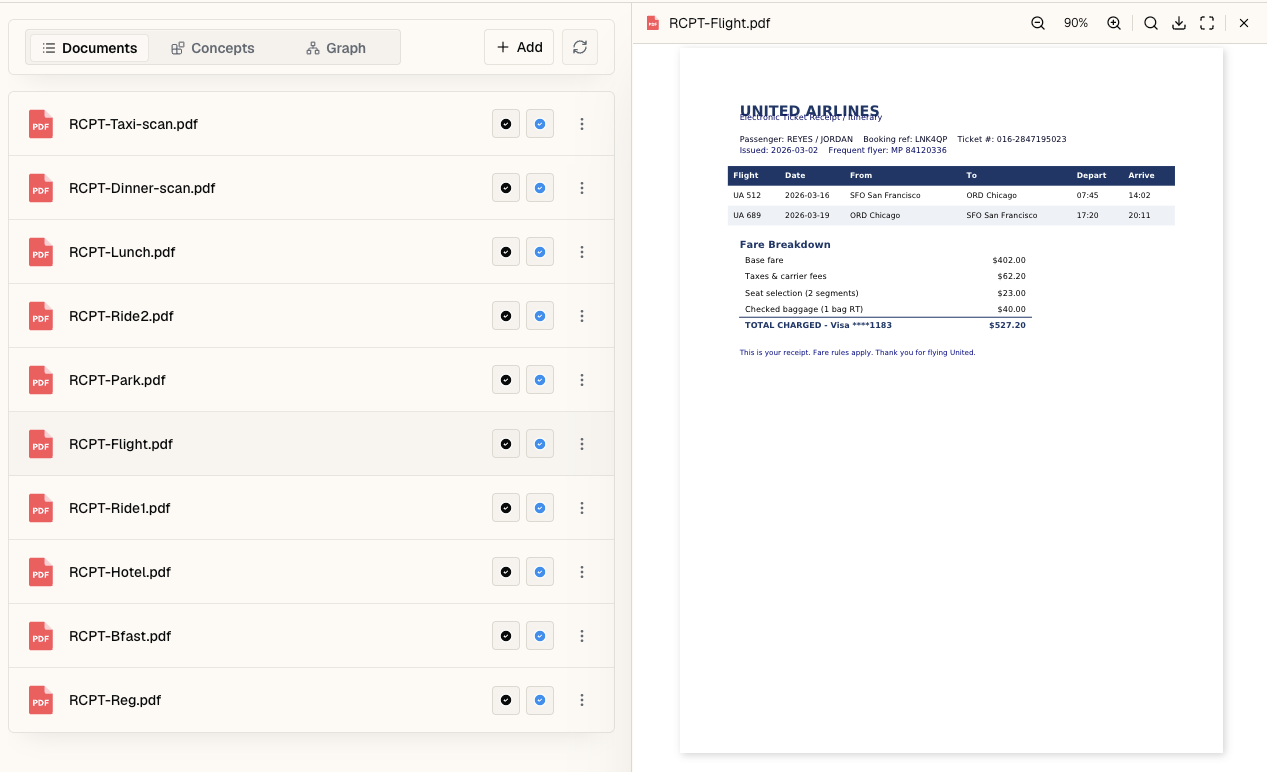Click black check icon for RCPT-Hotel.pdf

(x=506, y=572)
